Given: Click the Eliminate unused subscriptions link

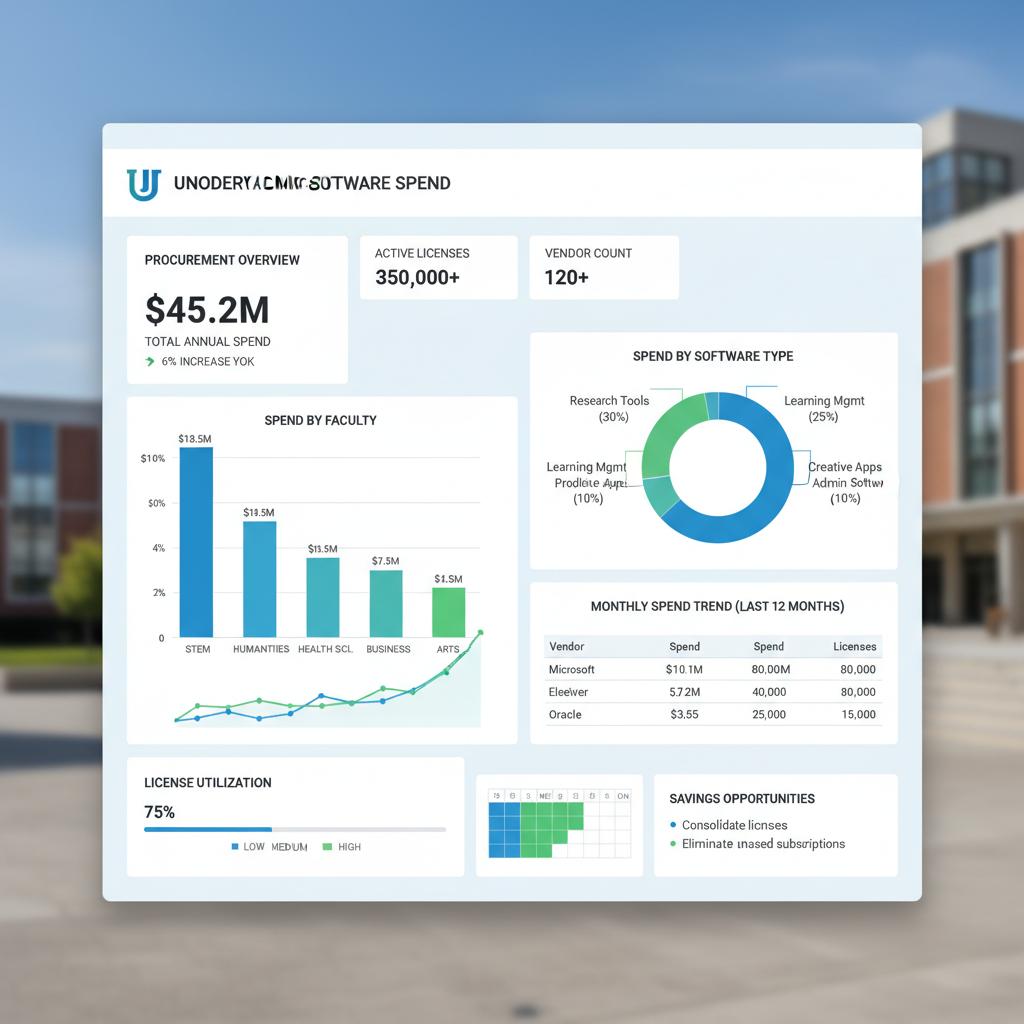Looking at the screenshot, I should (x=763, y=844).
